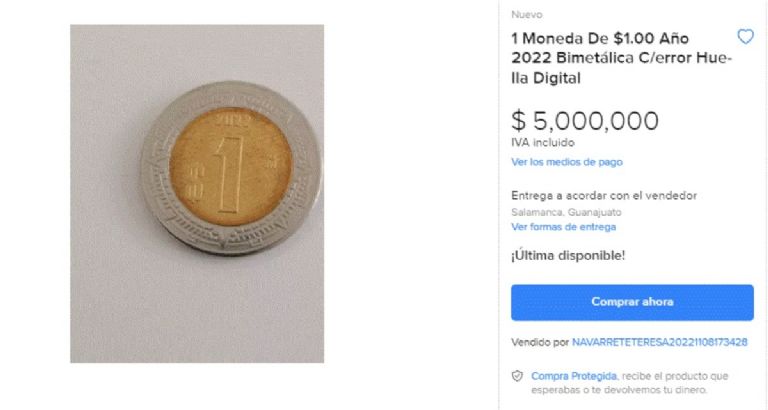Open the Compra Protegida link

[565, 375]
